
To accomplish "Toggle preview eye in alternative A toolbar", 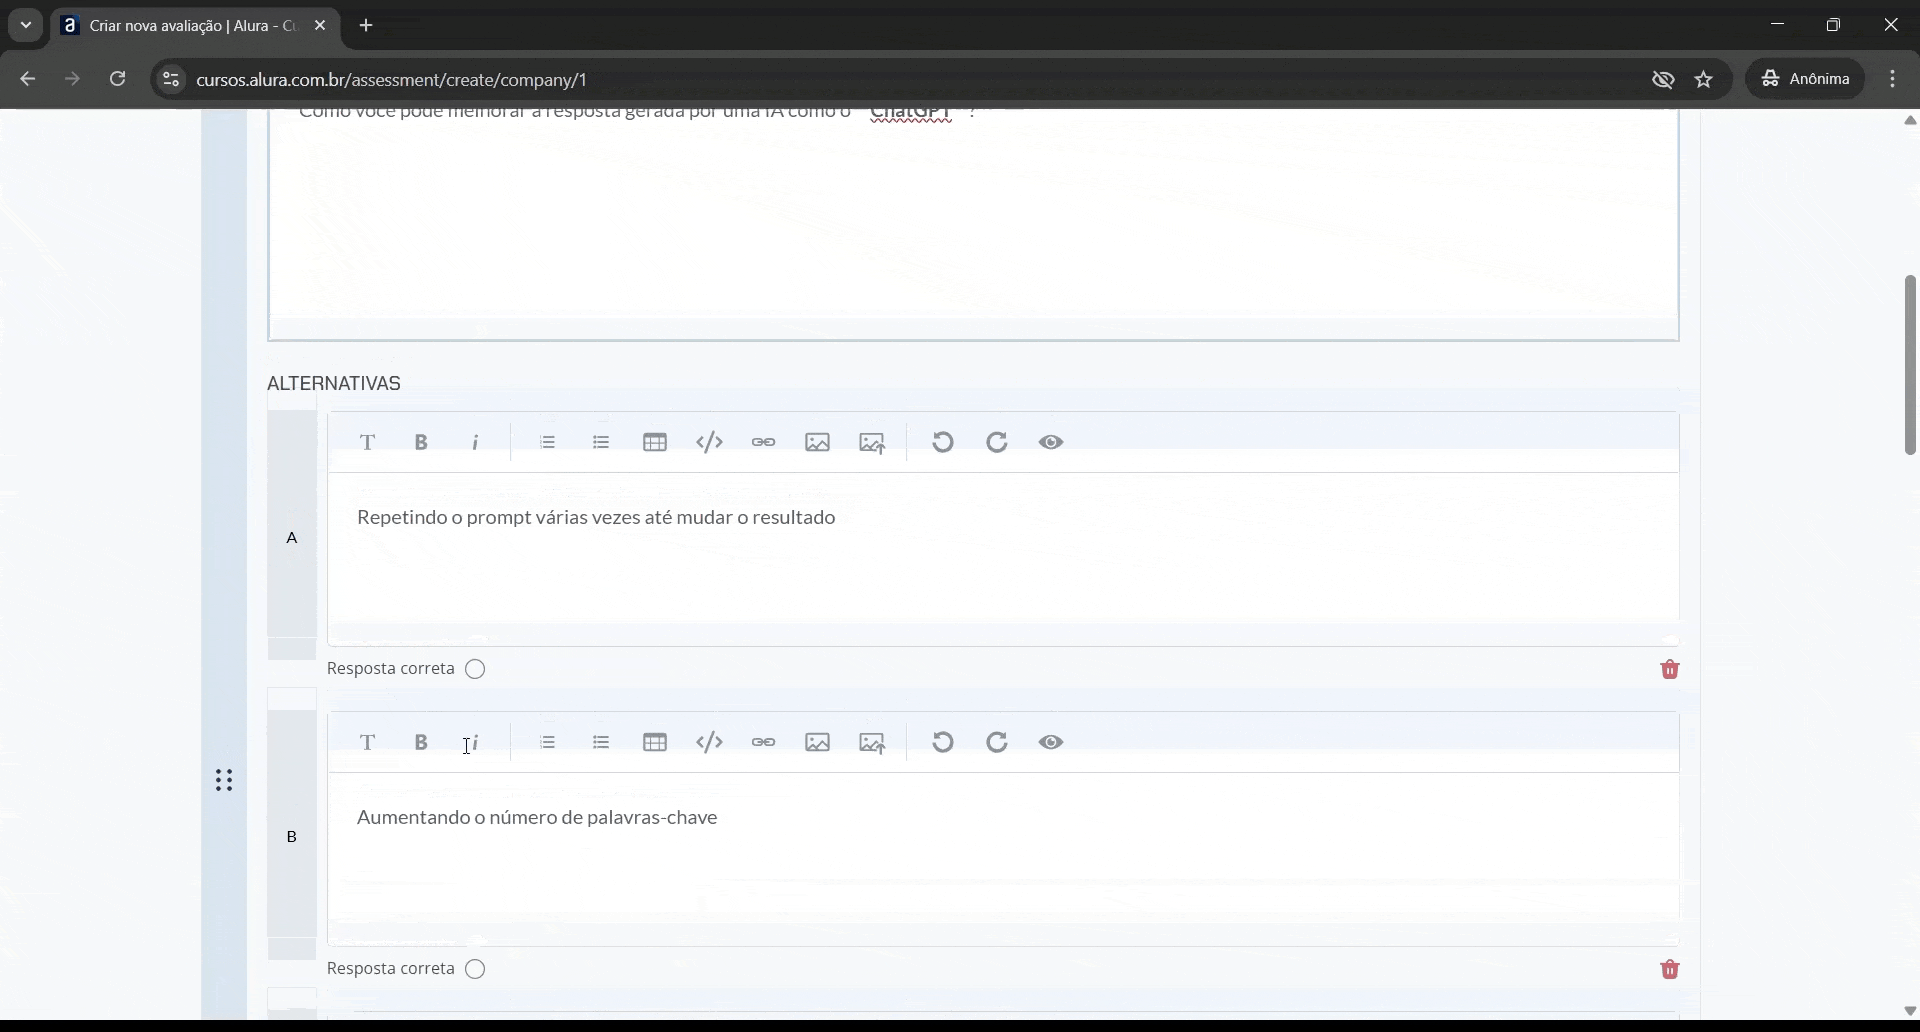I will [x=1051, y=442].
